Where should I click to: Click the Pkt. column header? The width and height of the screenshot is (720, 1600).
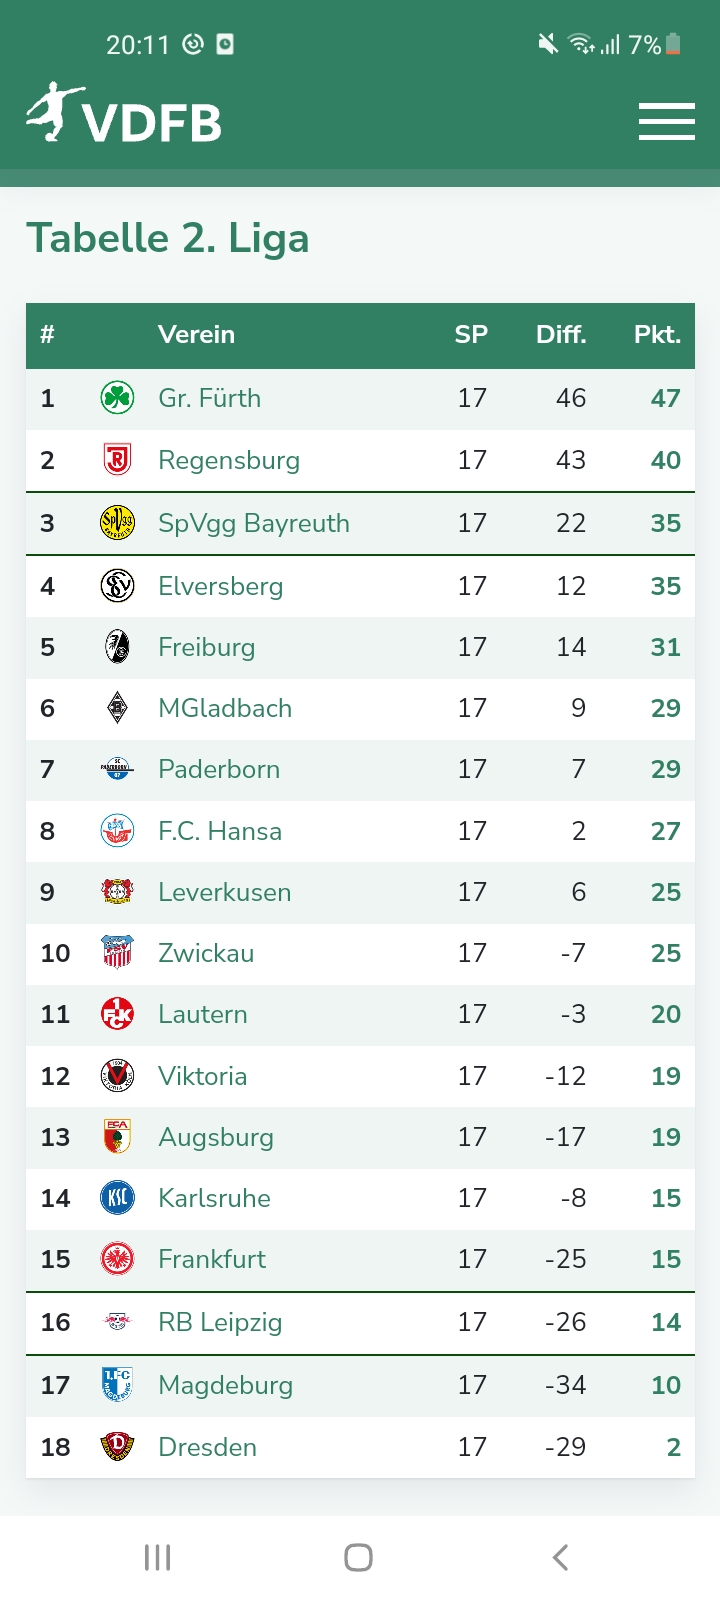coord(657,335)
